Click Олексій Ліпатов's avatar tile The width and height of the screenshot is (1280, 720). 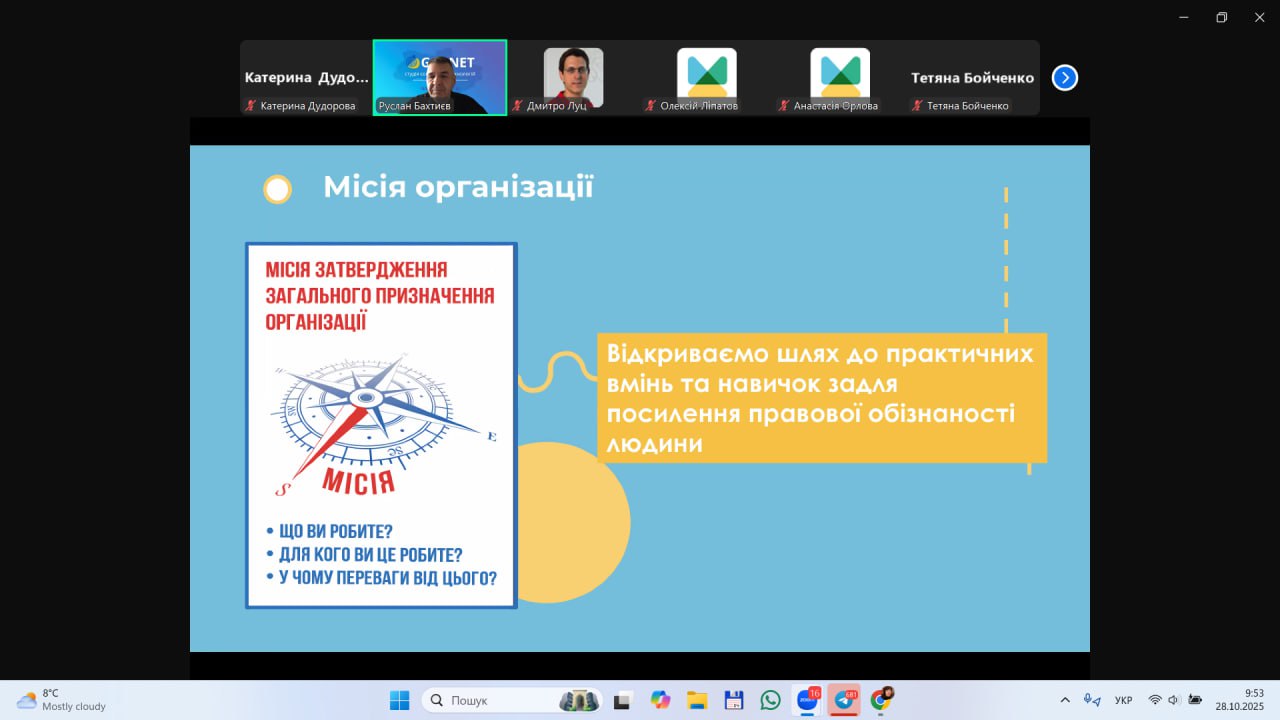point(706,77)
